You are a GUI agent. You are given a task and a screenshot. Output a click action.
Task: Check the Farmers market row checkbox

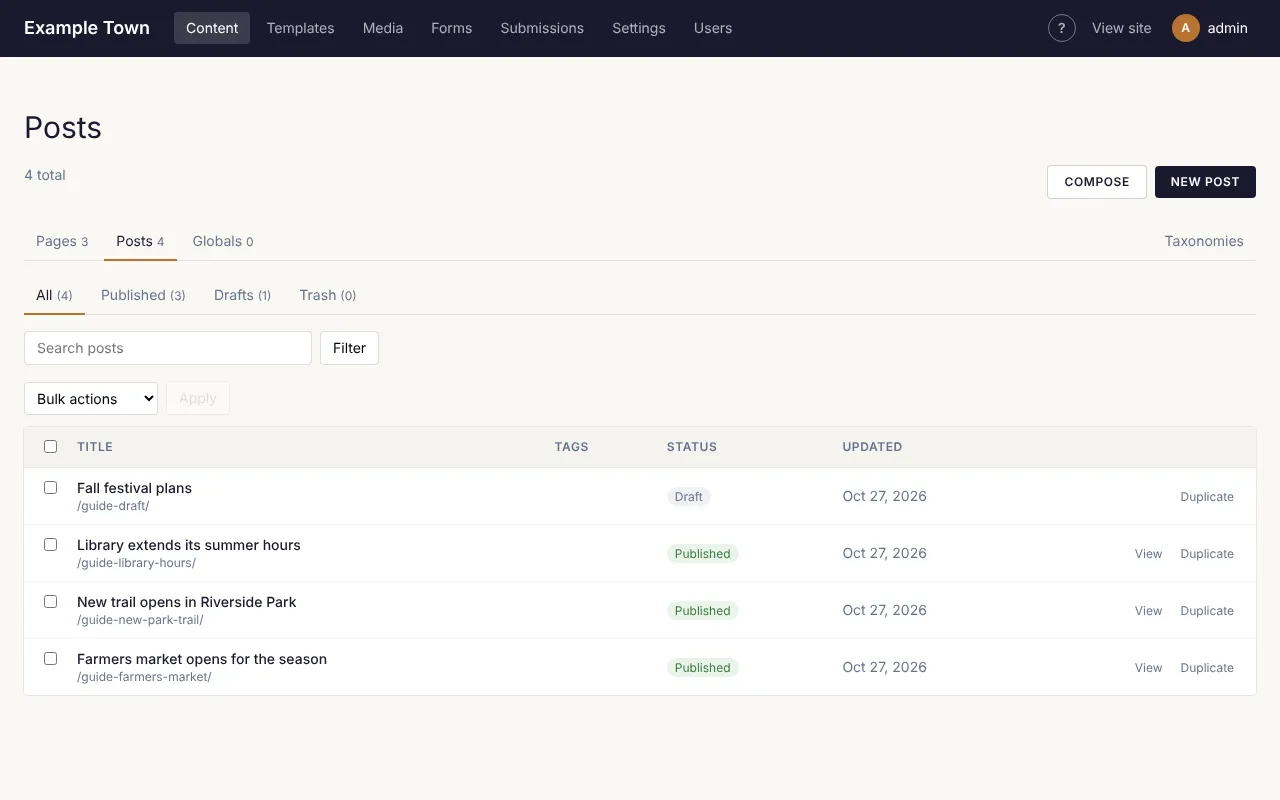coord(51,659)
